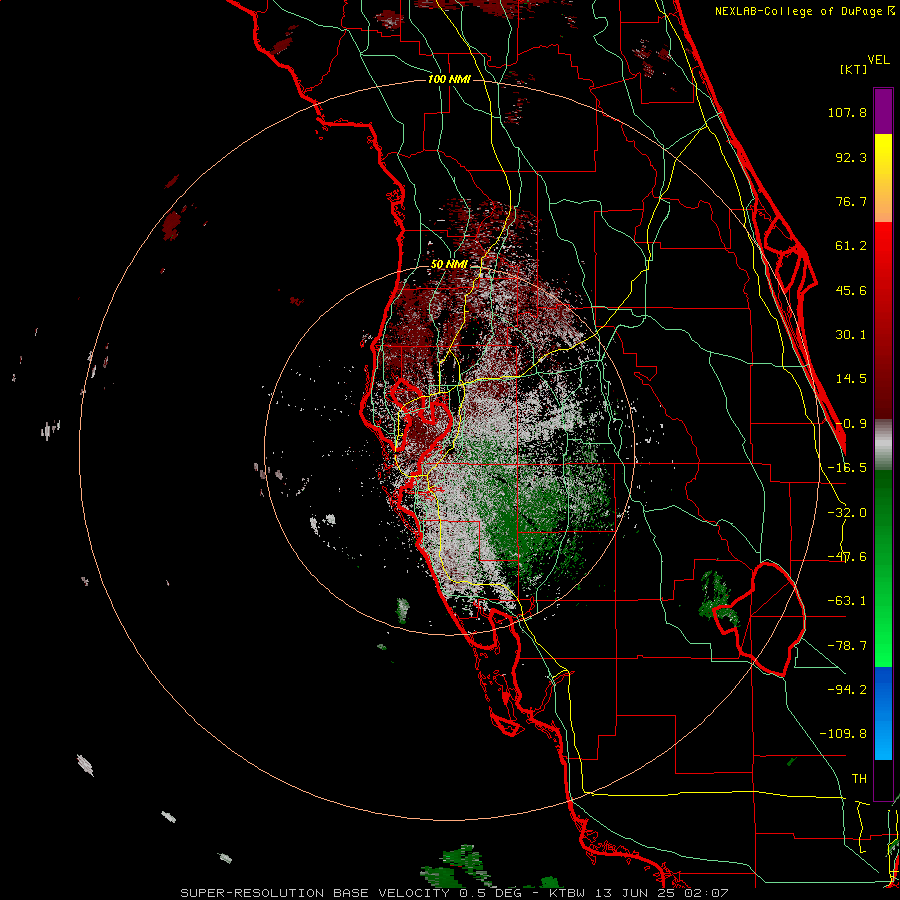Click the 100 NMI range ring label

[449, 79]
